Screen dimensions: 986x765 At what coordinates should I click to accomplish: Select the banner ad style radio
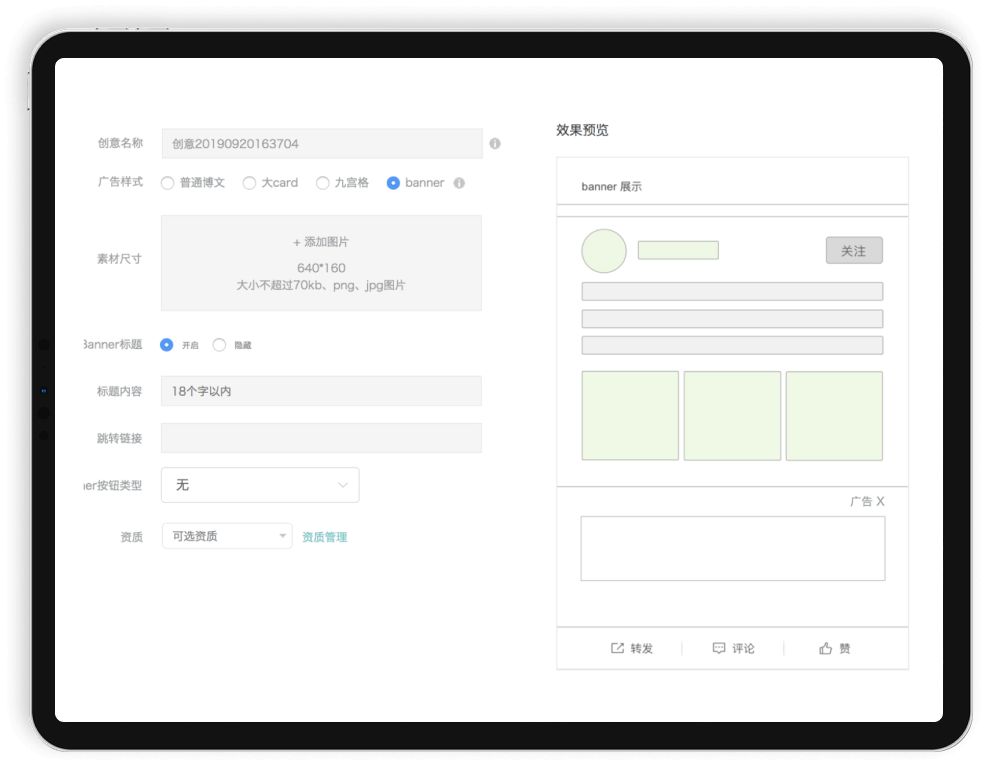[x=393, y=183]
